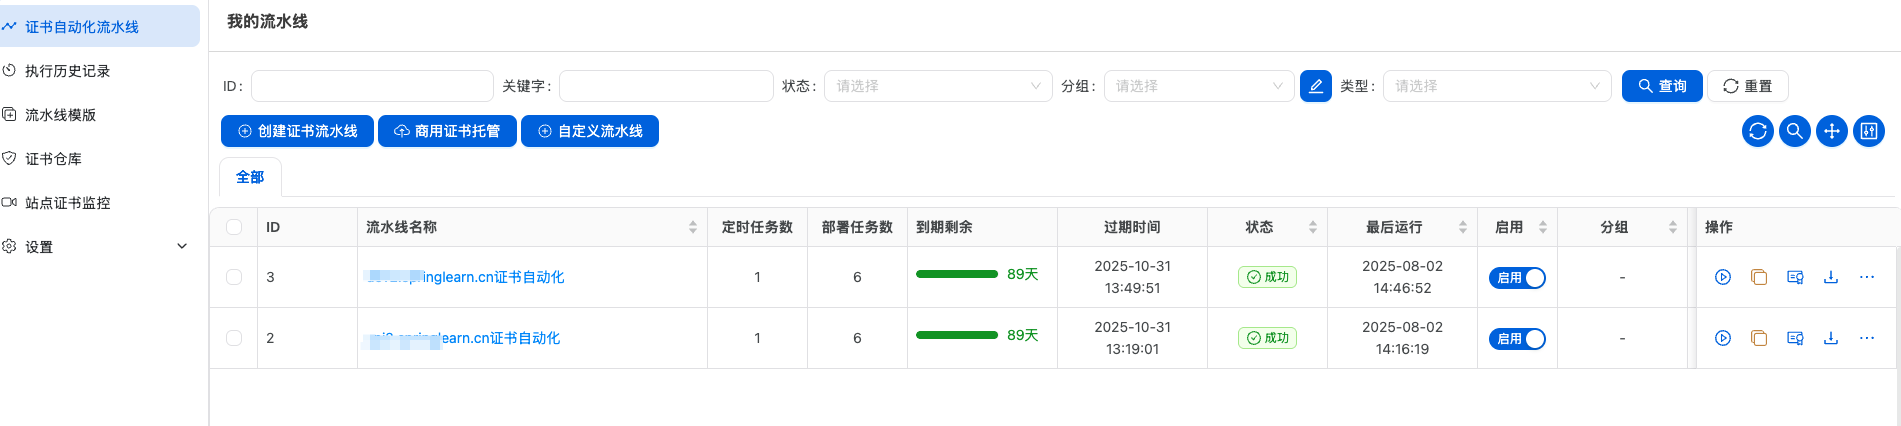Click the 89天 progress bar for ID 3
The image size is (1901, 426).
click(956, 274)
